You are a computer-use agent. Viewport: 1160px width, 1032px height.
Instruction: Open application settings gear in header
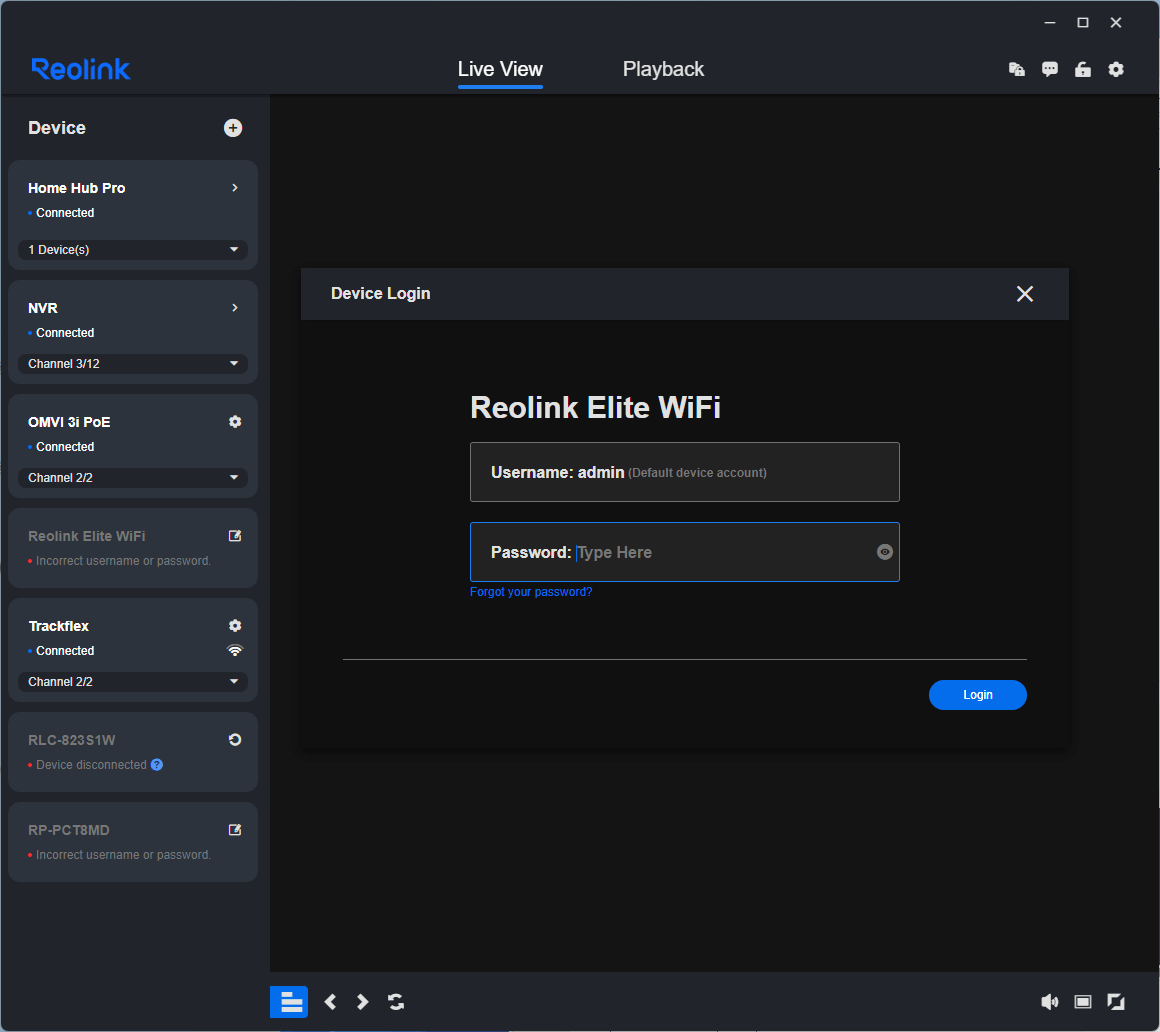point(1116,70)
